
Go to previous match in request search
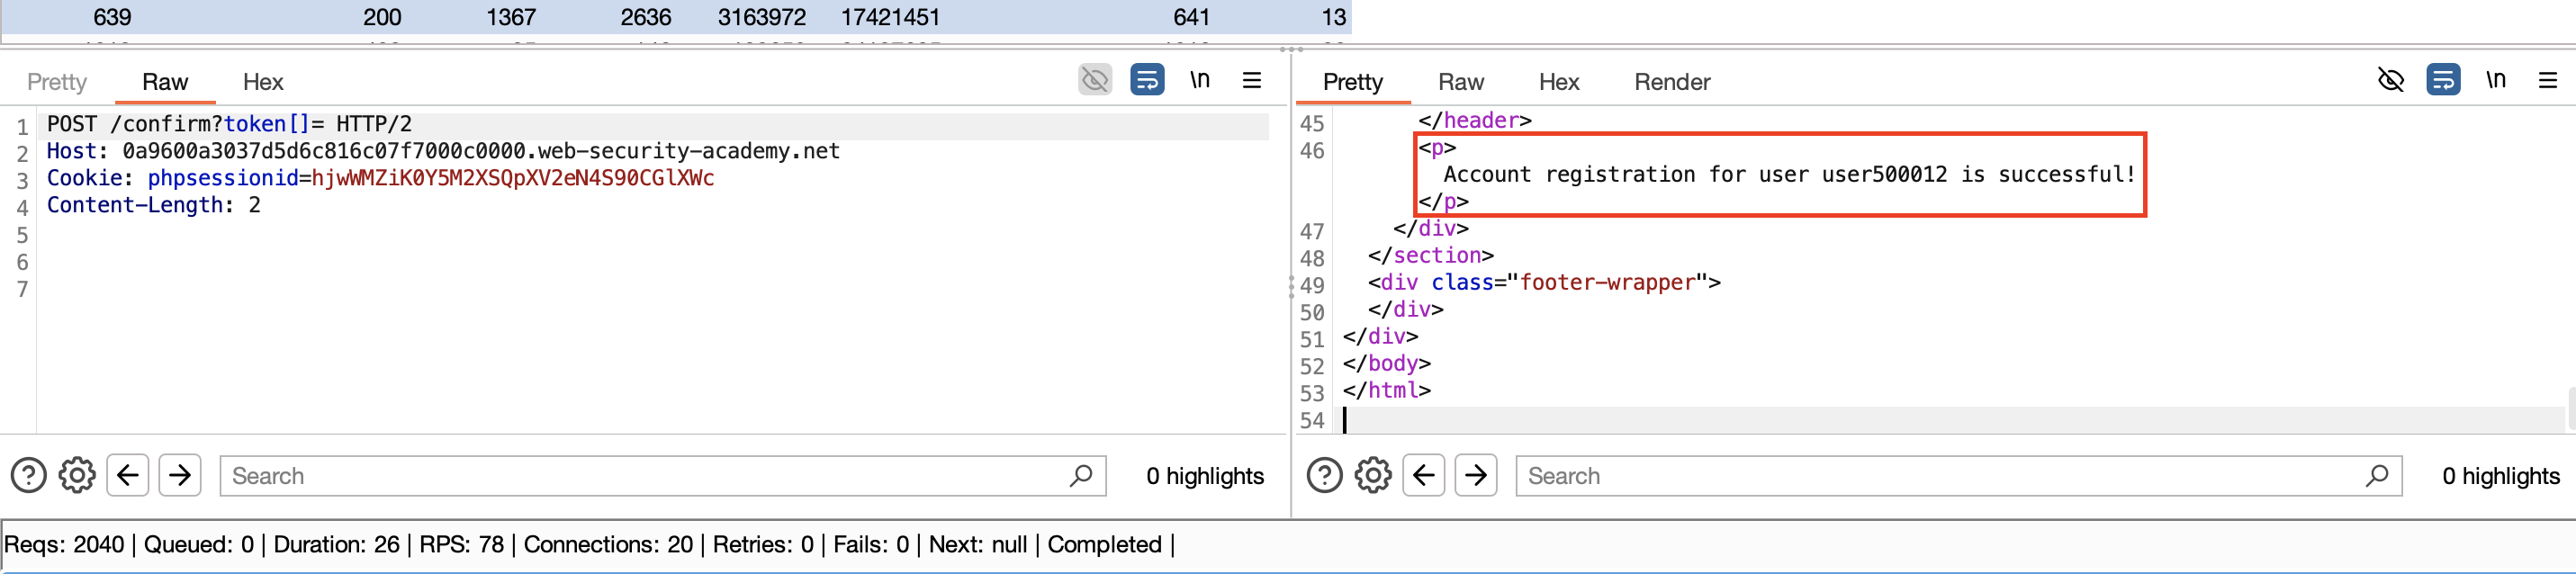[x=128, y=475]
